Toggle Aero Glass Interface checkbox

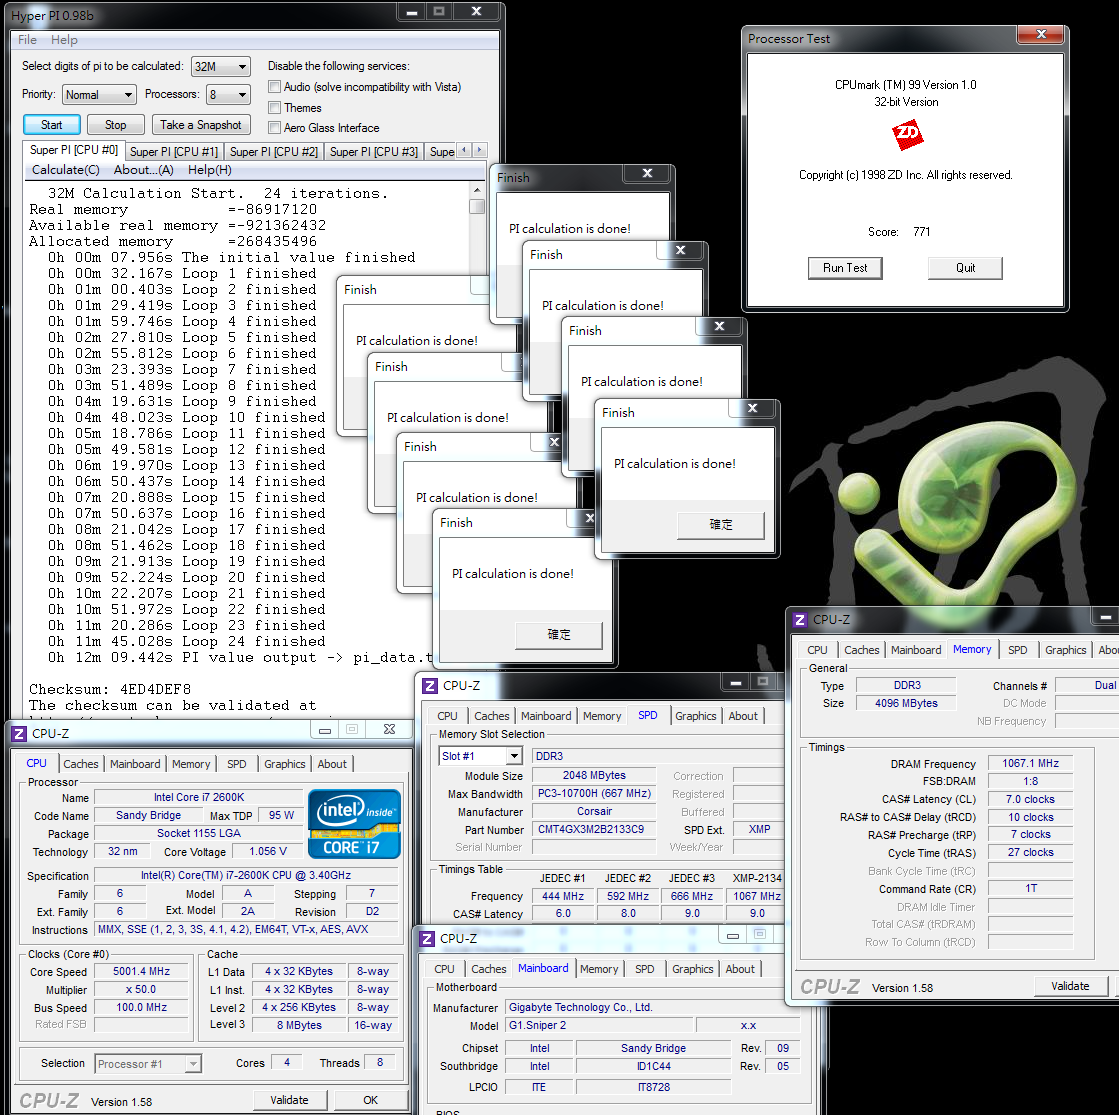click(274, 127)
